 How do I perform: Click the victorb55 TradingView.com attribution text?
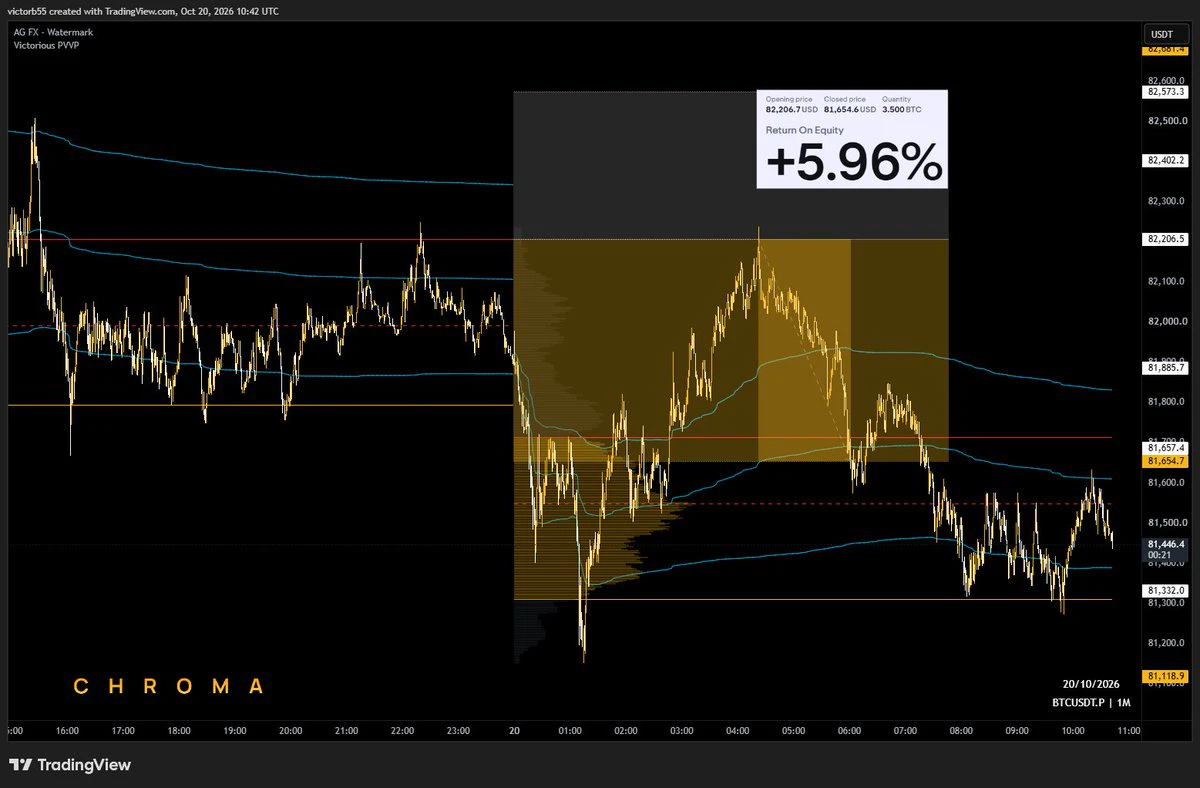[x=143, y=11]
